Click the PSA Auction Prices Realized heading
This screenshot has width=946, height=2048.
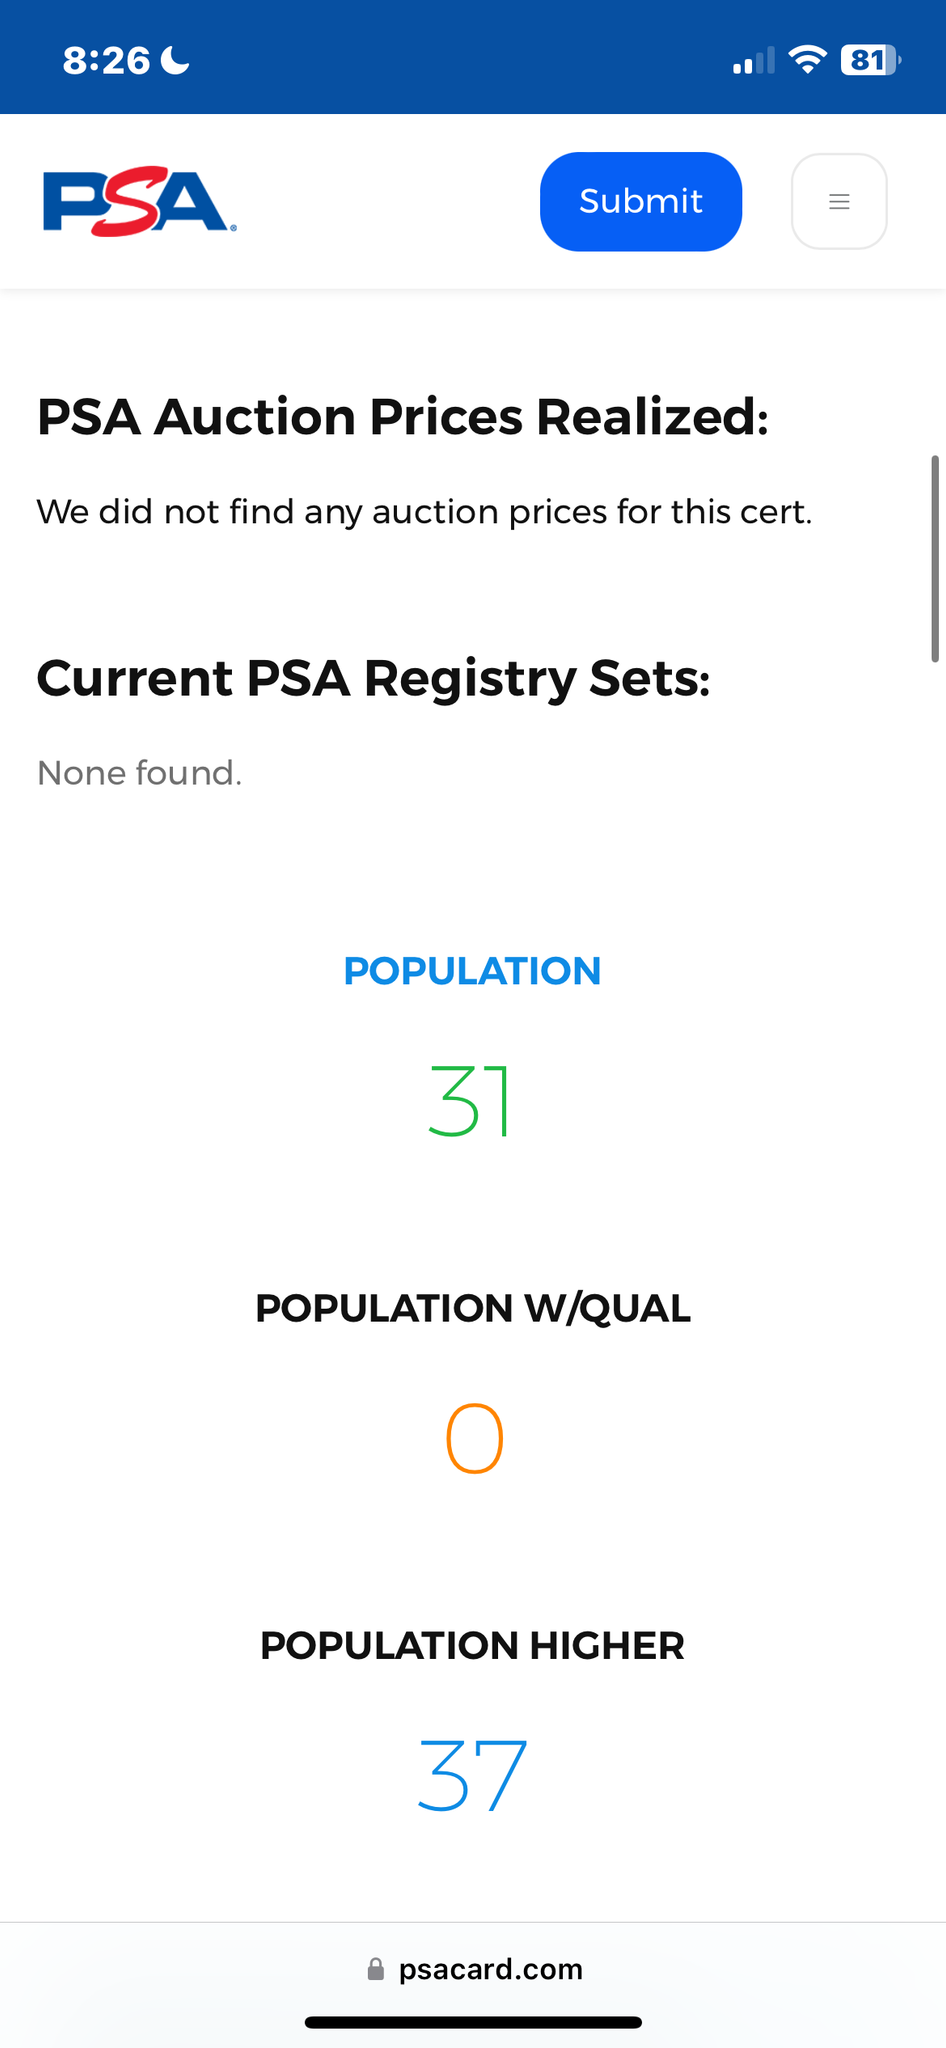(403, 416)
